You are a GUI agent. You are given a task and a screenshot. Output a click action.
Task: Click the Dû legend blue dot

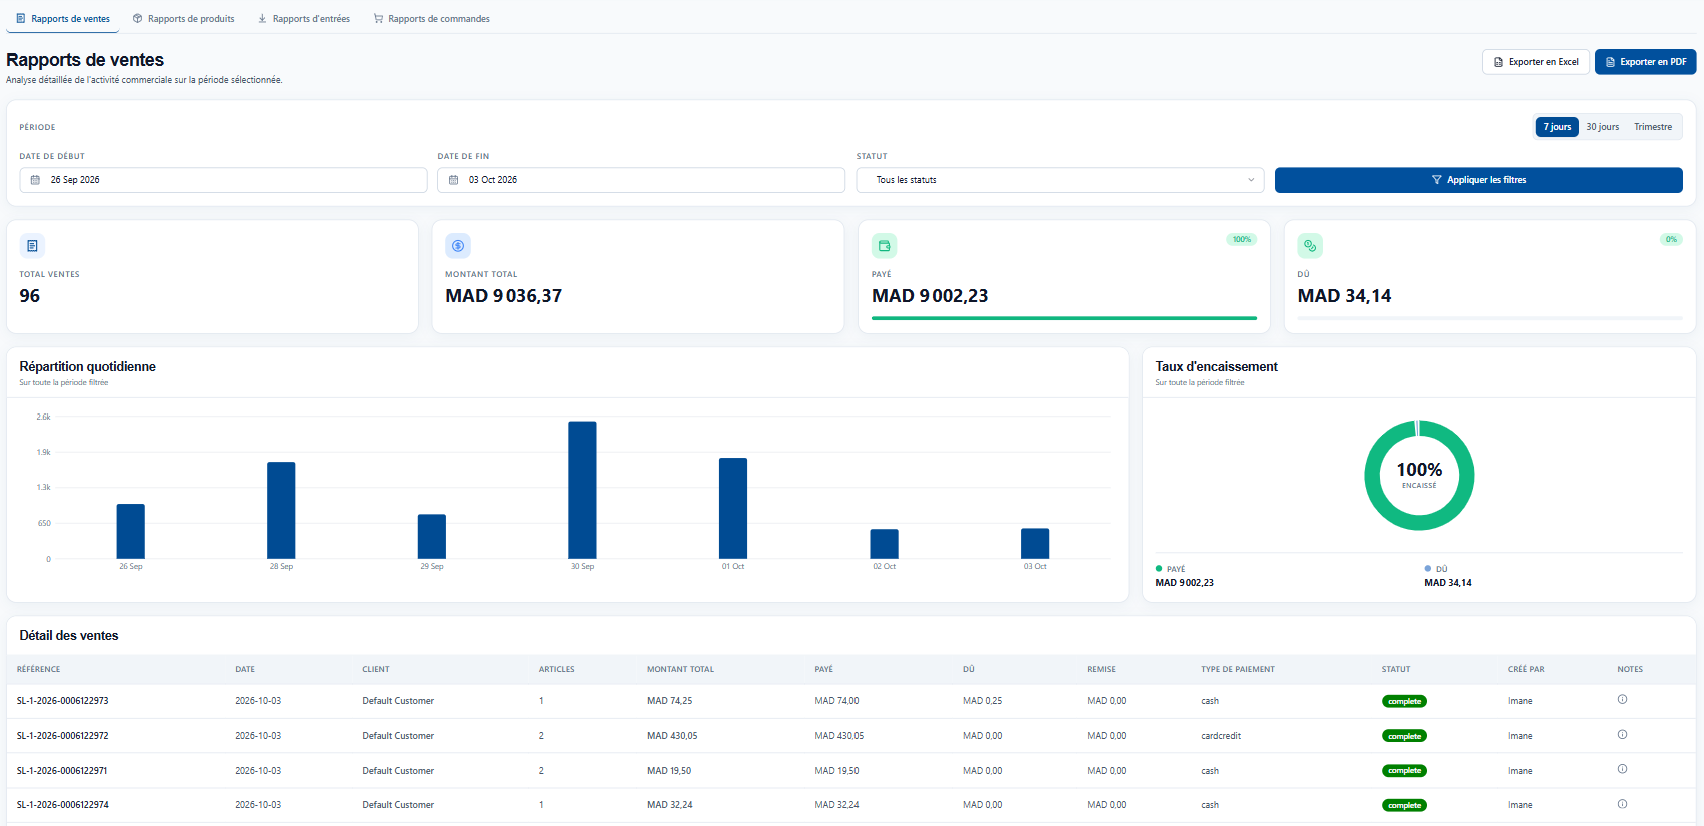[x=1428, y=569]
